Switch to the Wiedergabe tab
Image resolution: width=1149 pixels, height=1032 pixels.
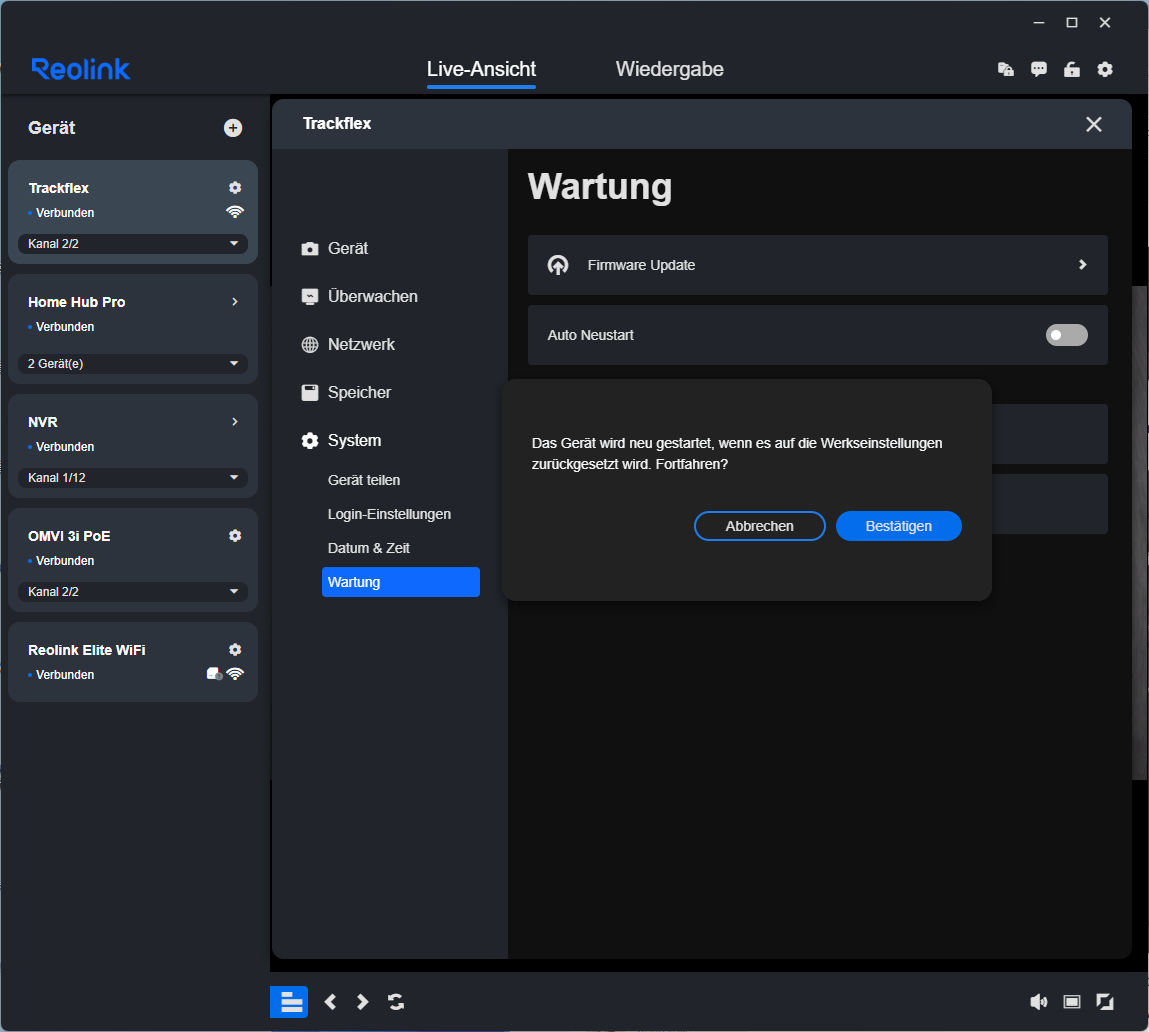[x=669, y=69]
